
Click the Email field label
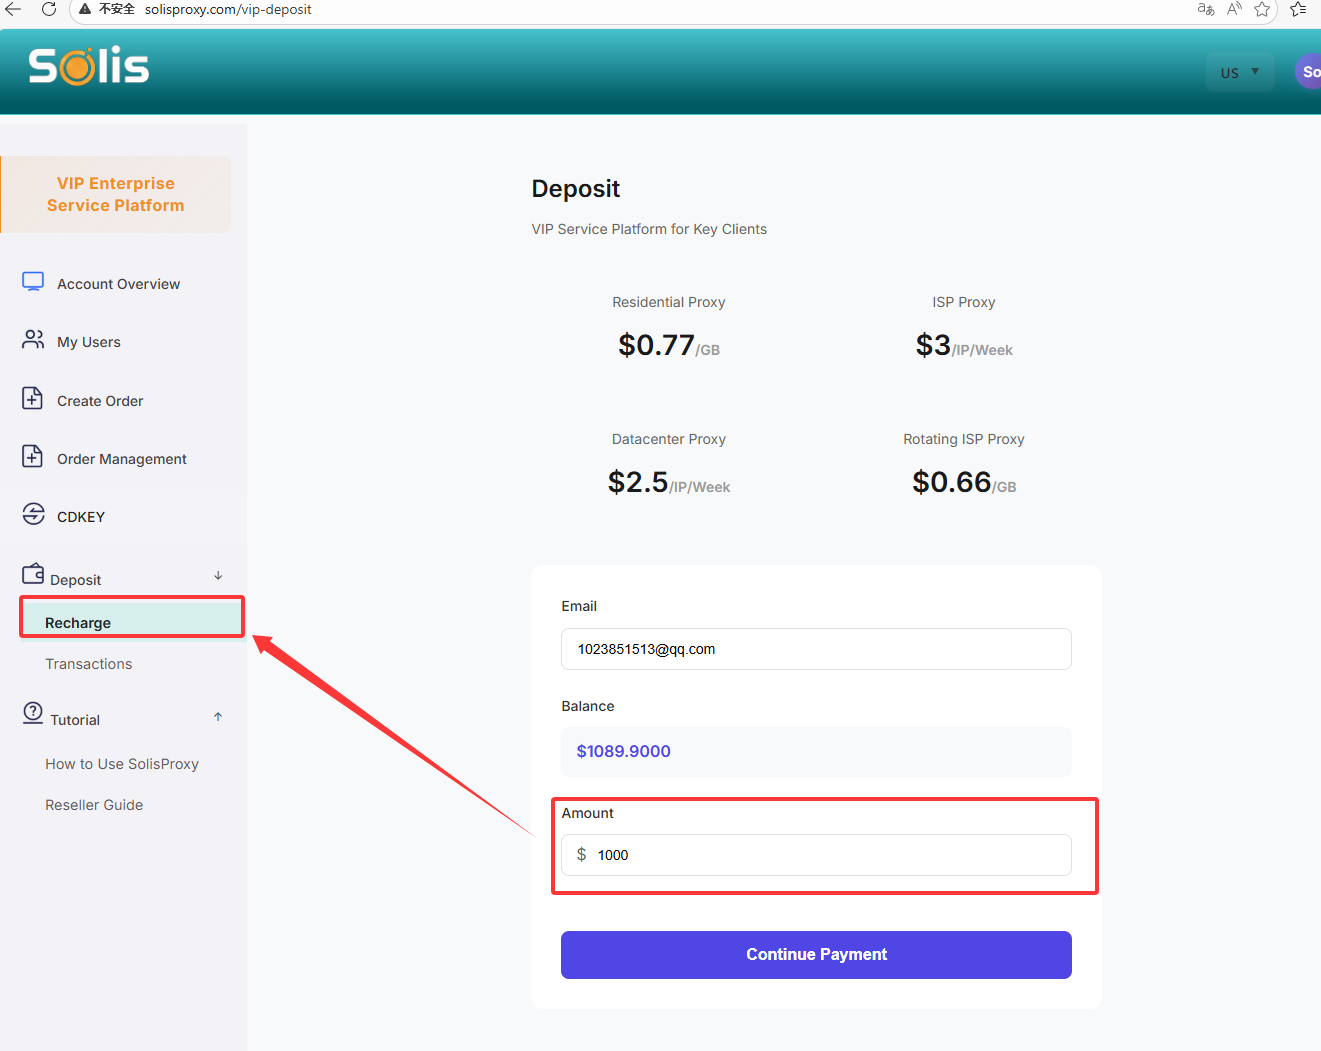pos(579,606)
